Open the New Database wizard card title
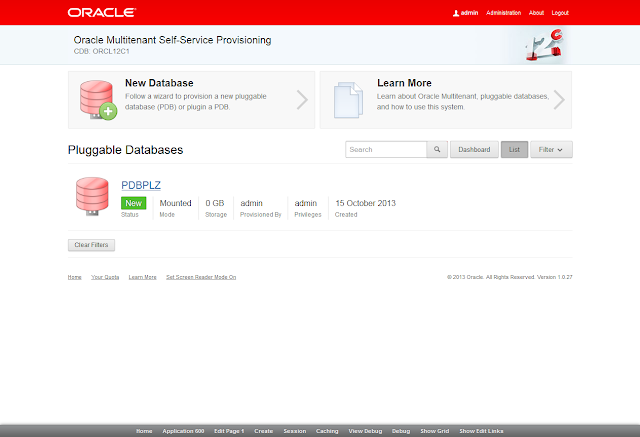 [x=159, y=83]
